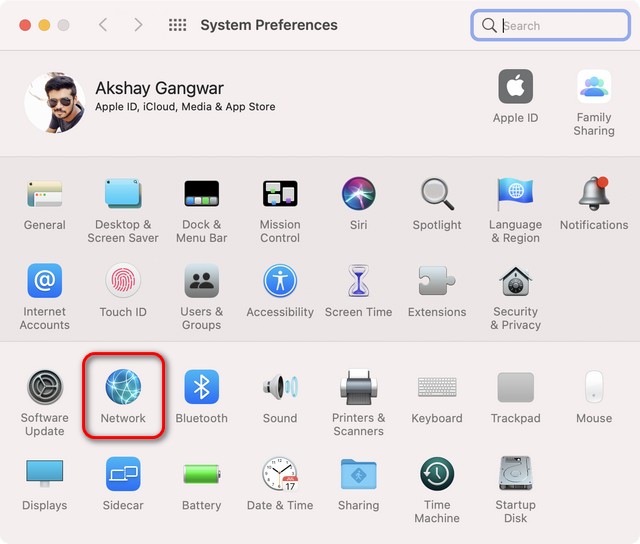This screenshot has height=544, width=640.
Task: Open Family Sharing settings
Action: (593, 88)
